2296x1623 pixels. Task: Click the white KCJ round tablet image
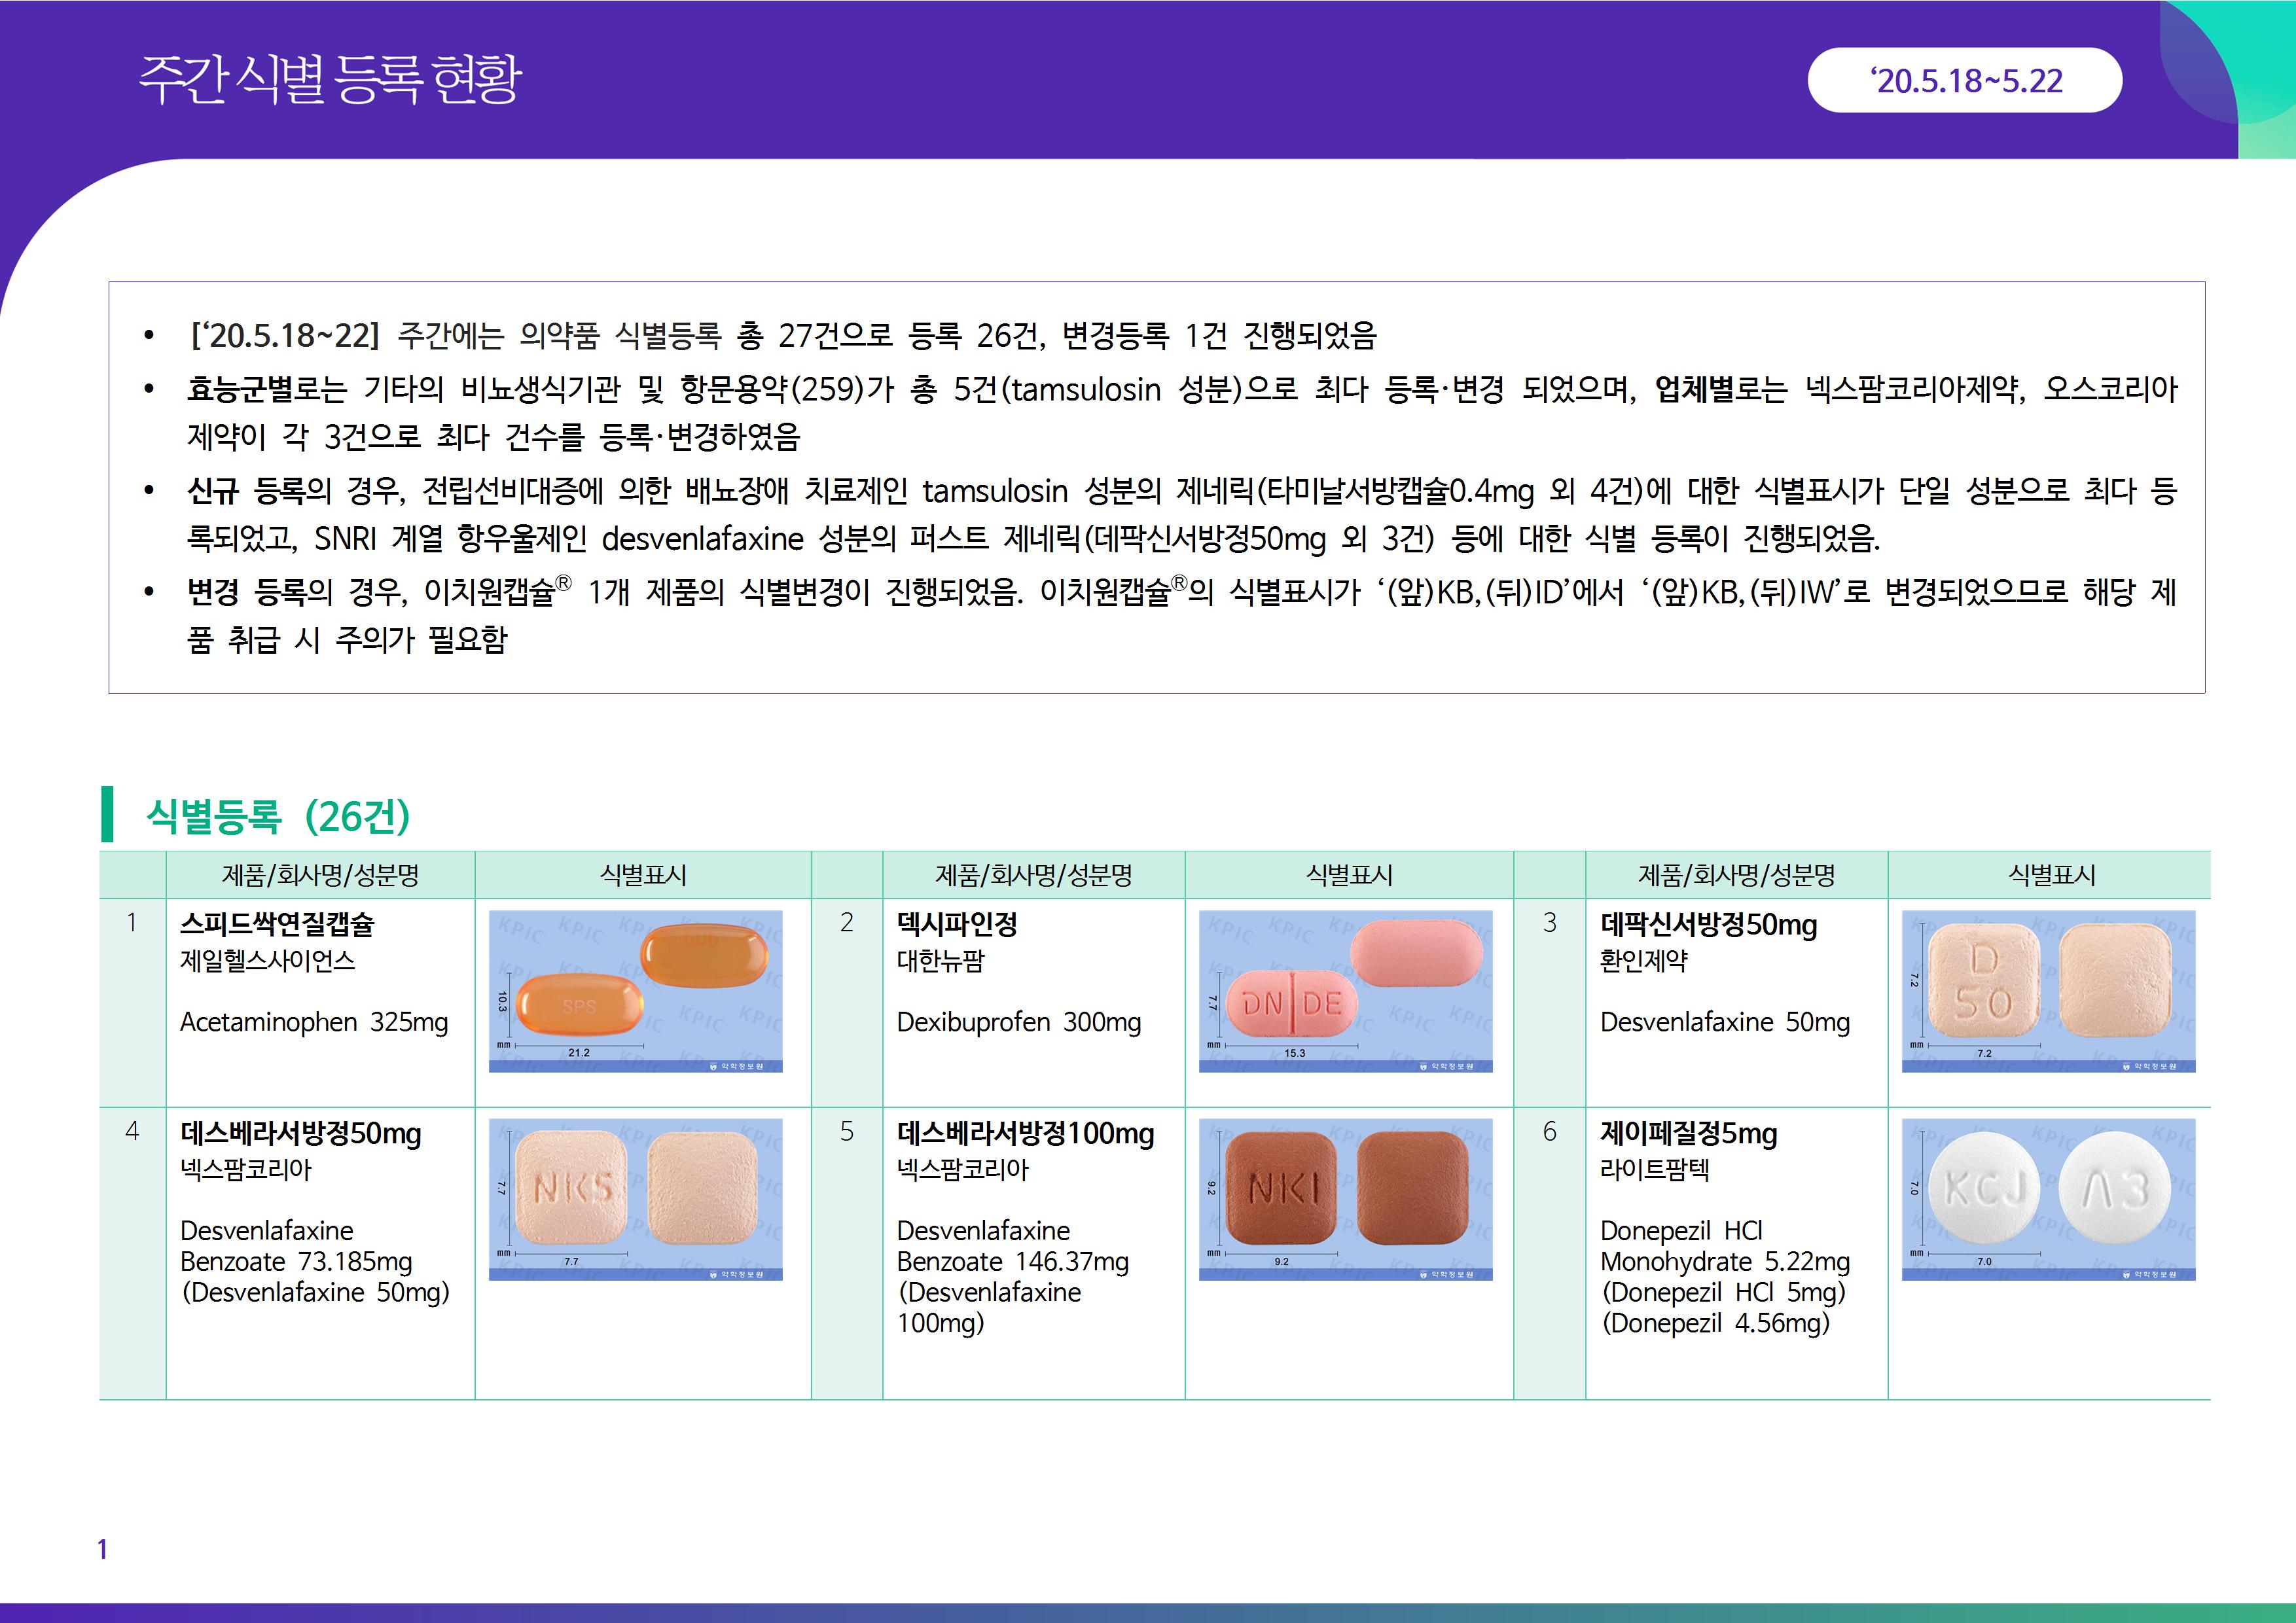2048,1199
